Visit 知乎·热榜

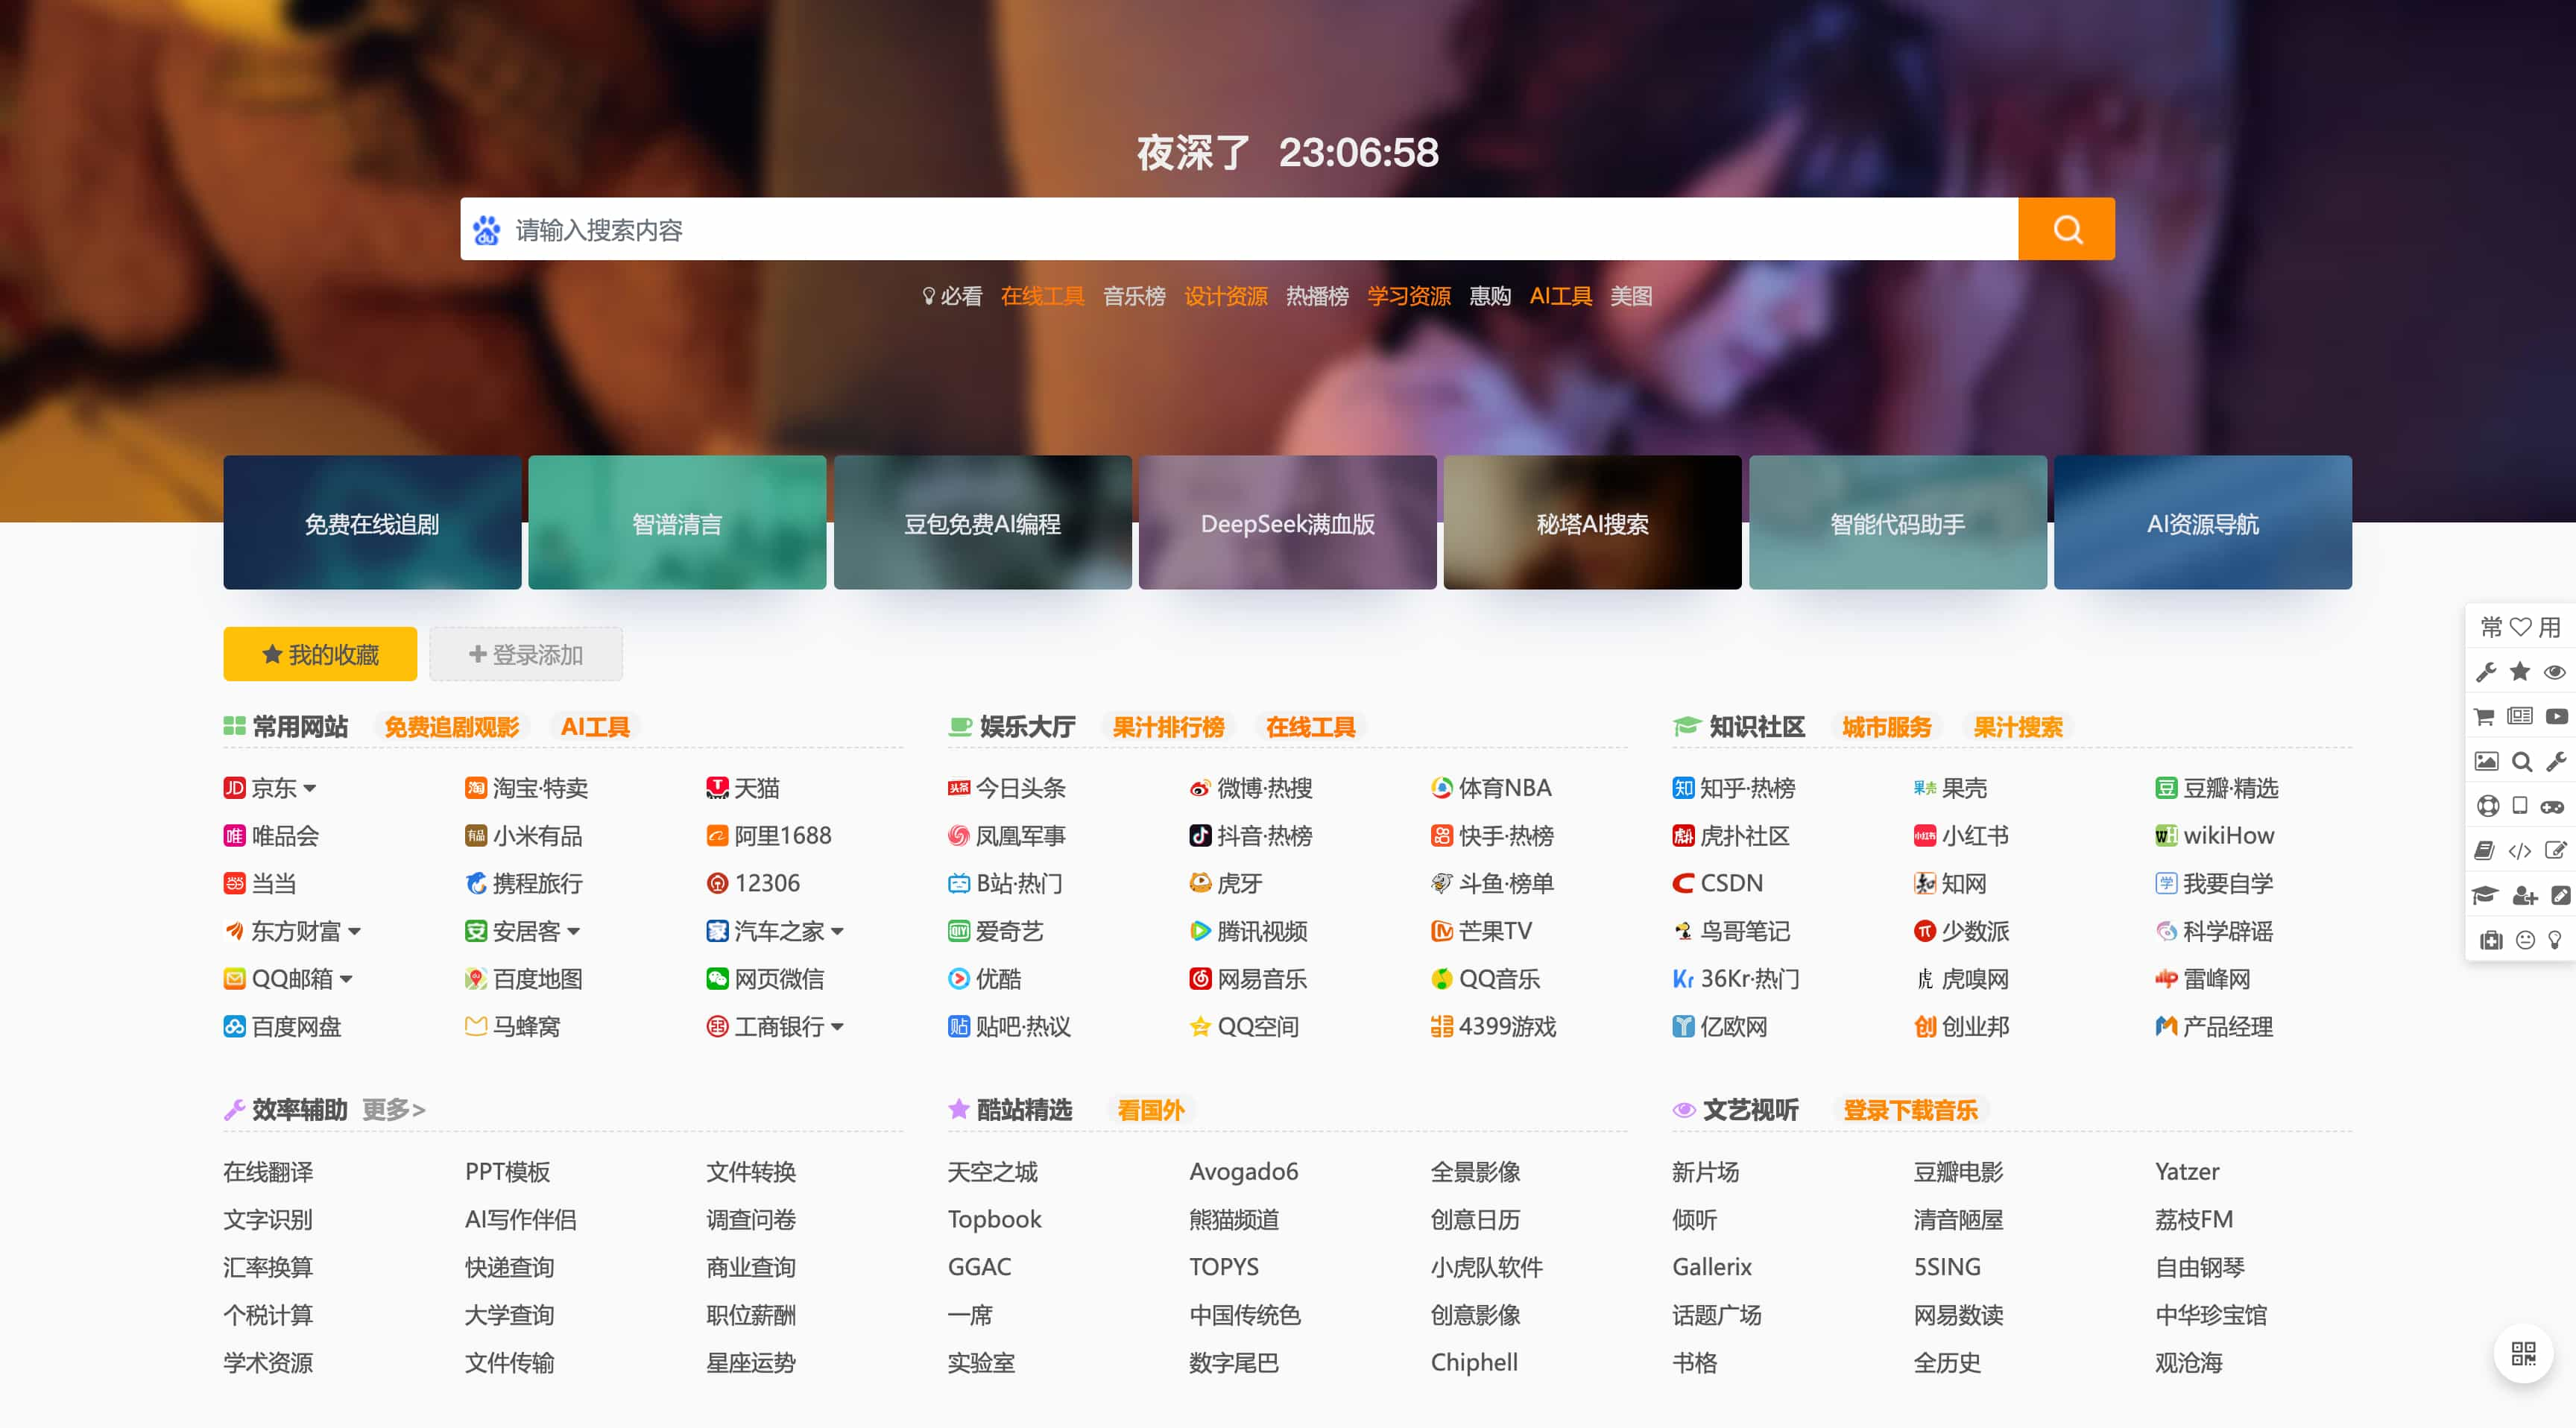click(x=1734, y=788)
